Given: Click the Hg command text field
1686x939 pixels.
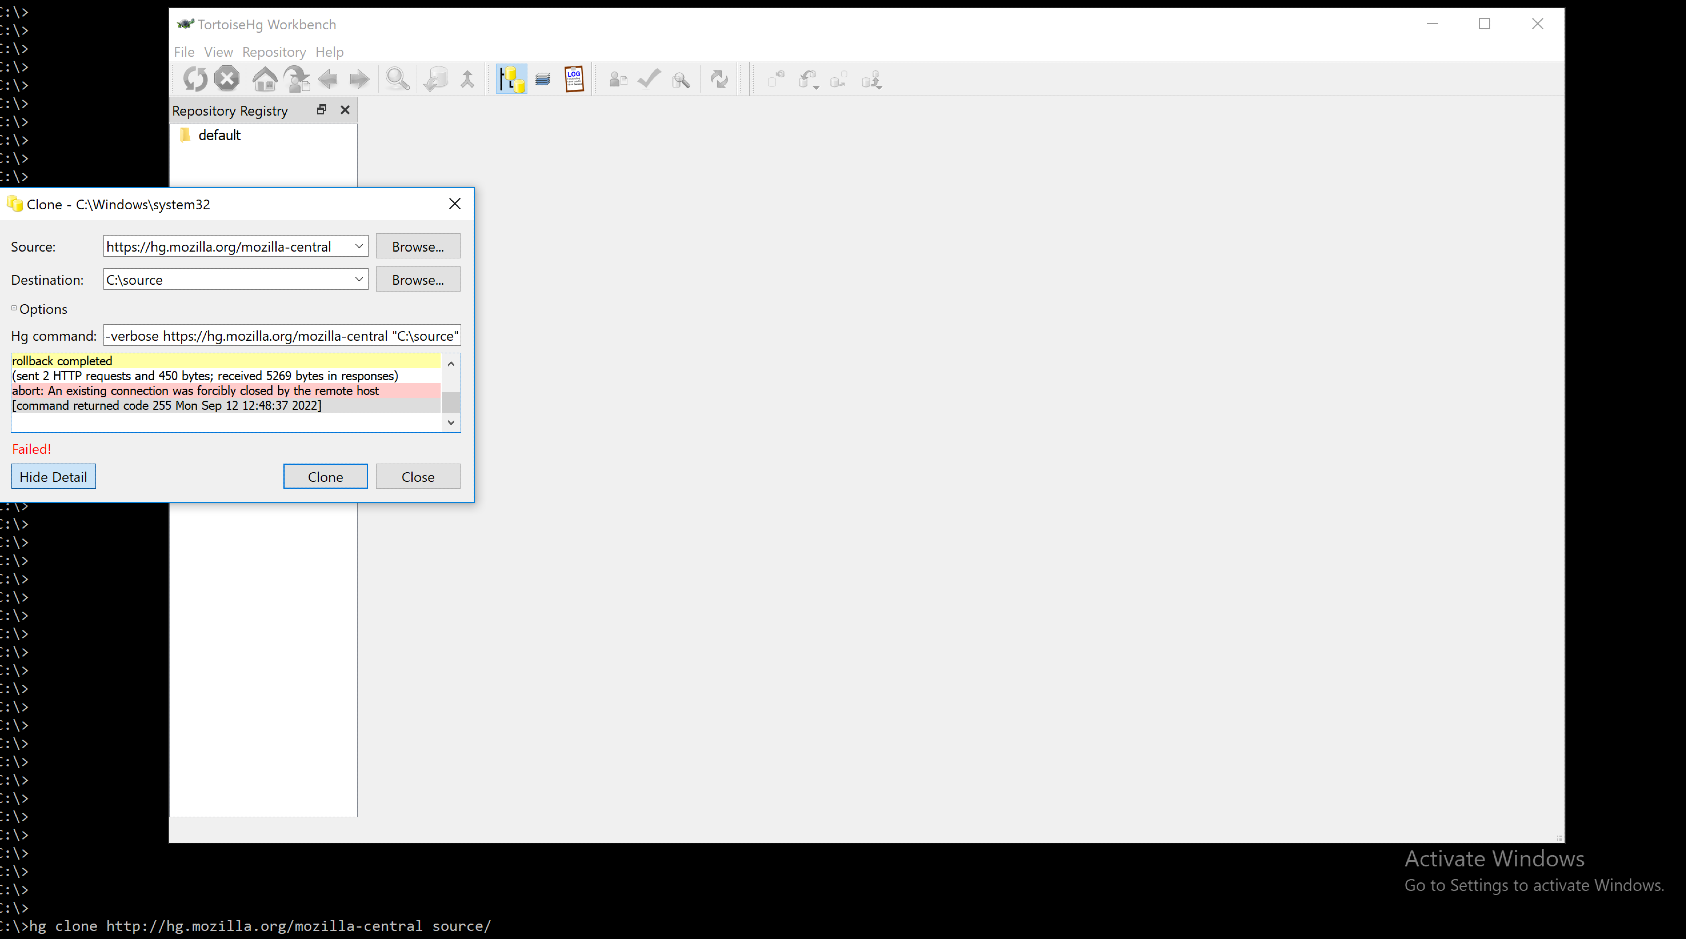Looking at the screenshot, I should [x=282, y=336].
